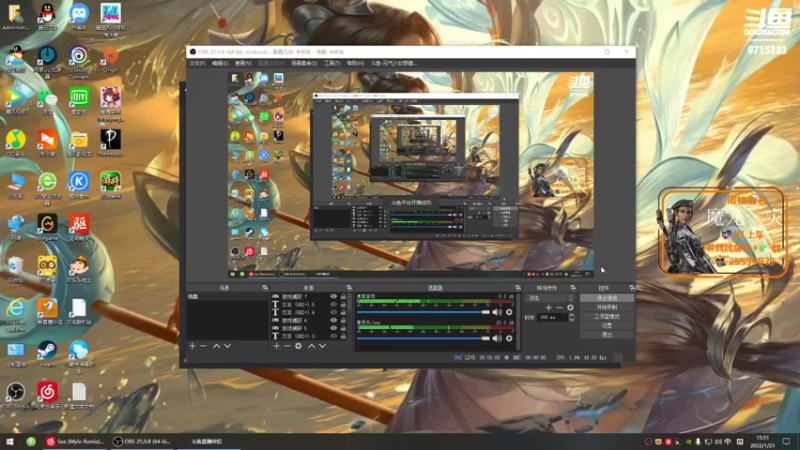Viewport: 800px width, 450px height.
Task: Open desktop audio settings gear
Action: tap(509, 312)
